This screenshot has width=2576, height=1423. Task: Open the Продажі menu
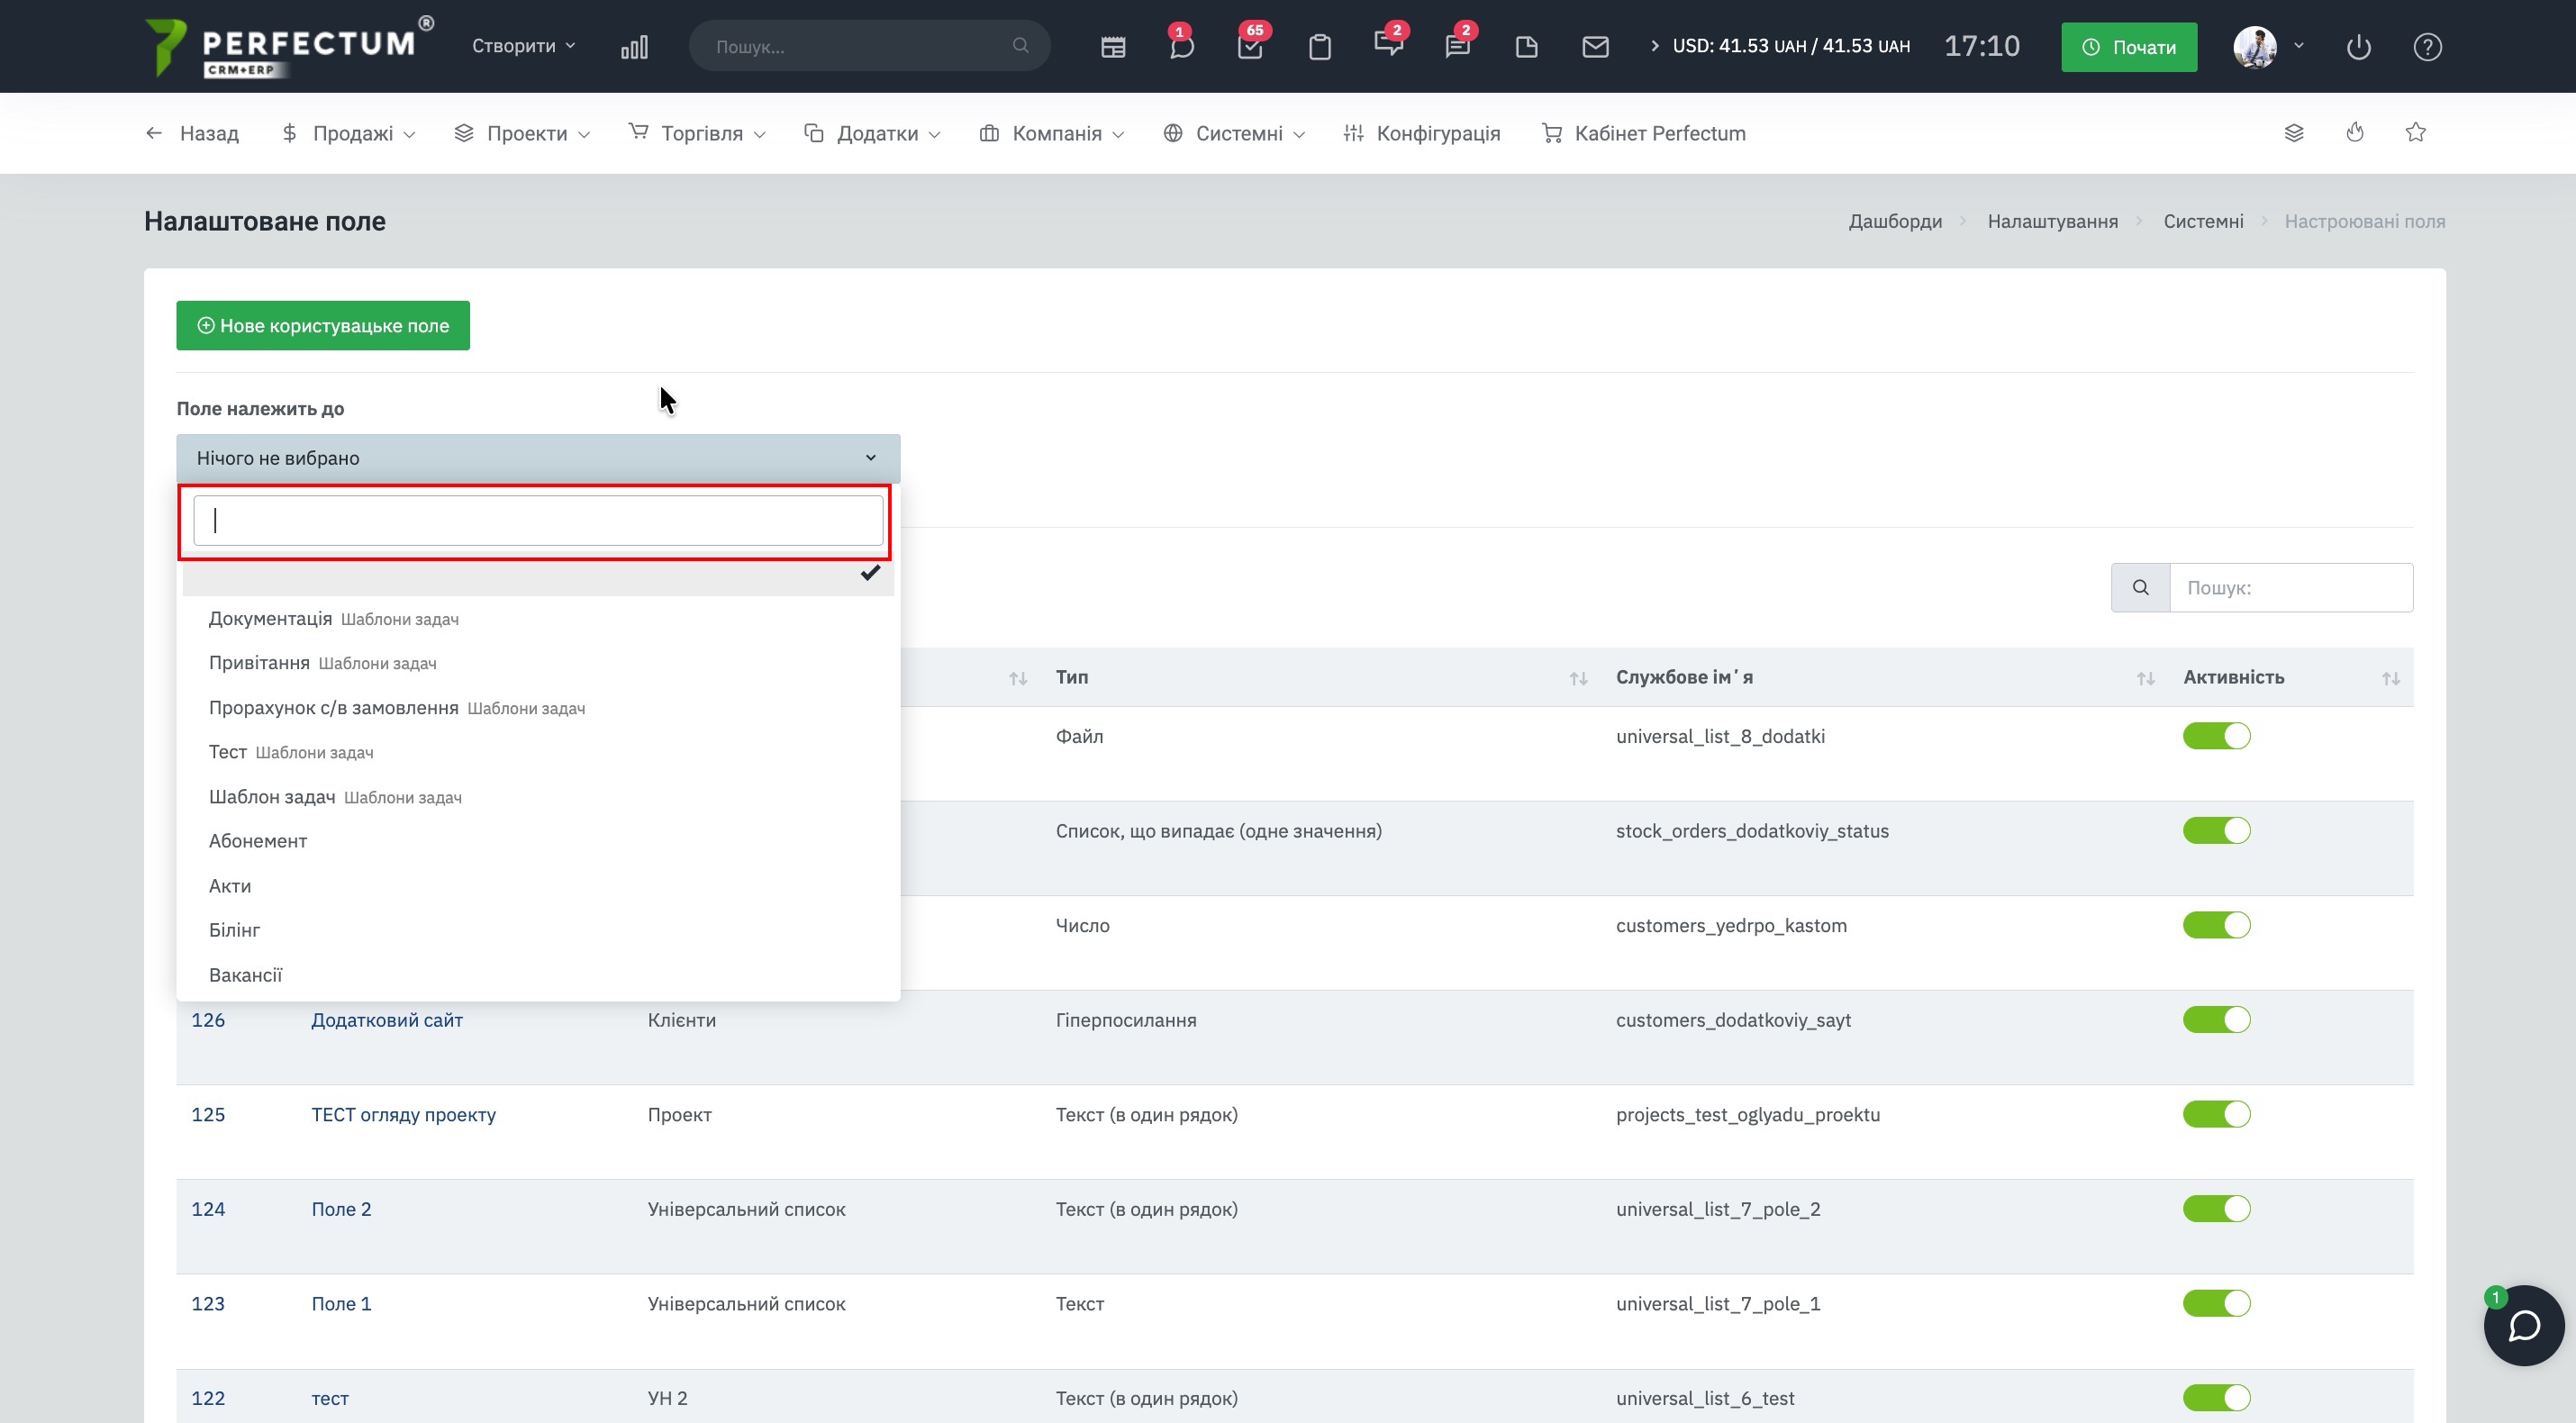(350, 133)
